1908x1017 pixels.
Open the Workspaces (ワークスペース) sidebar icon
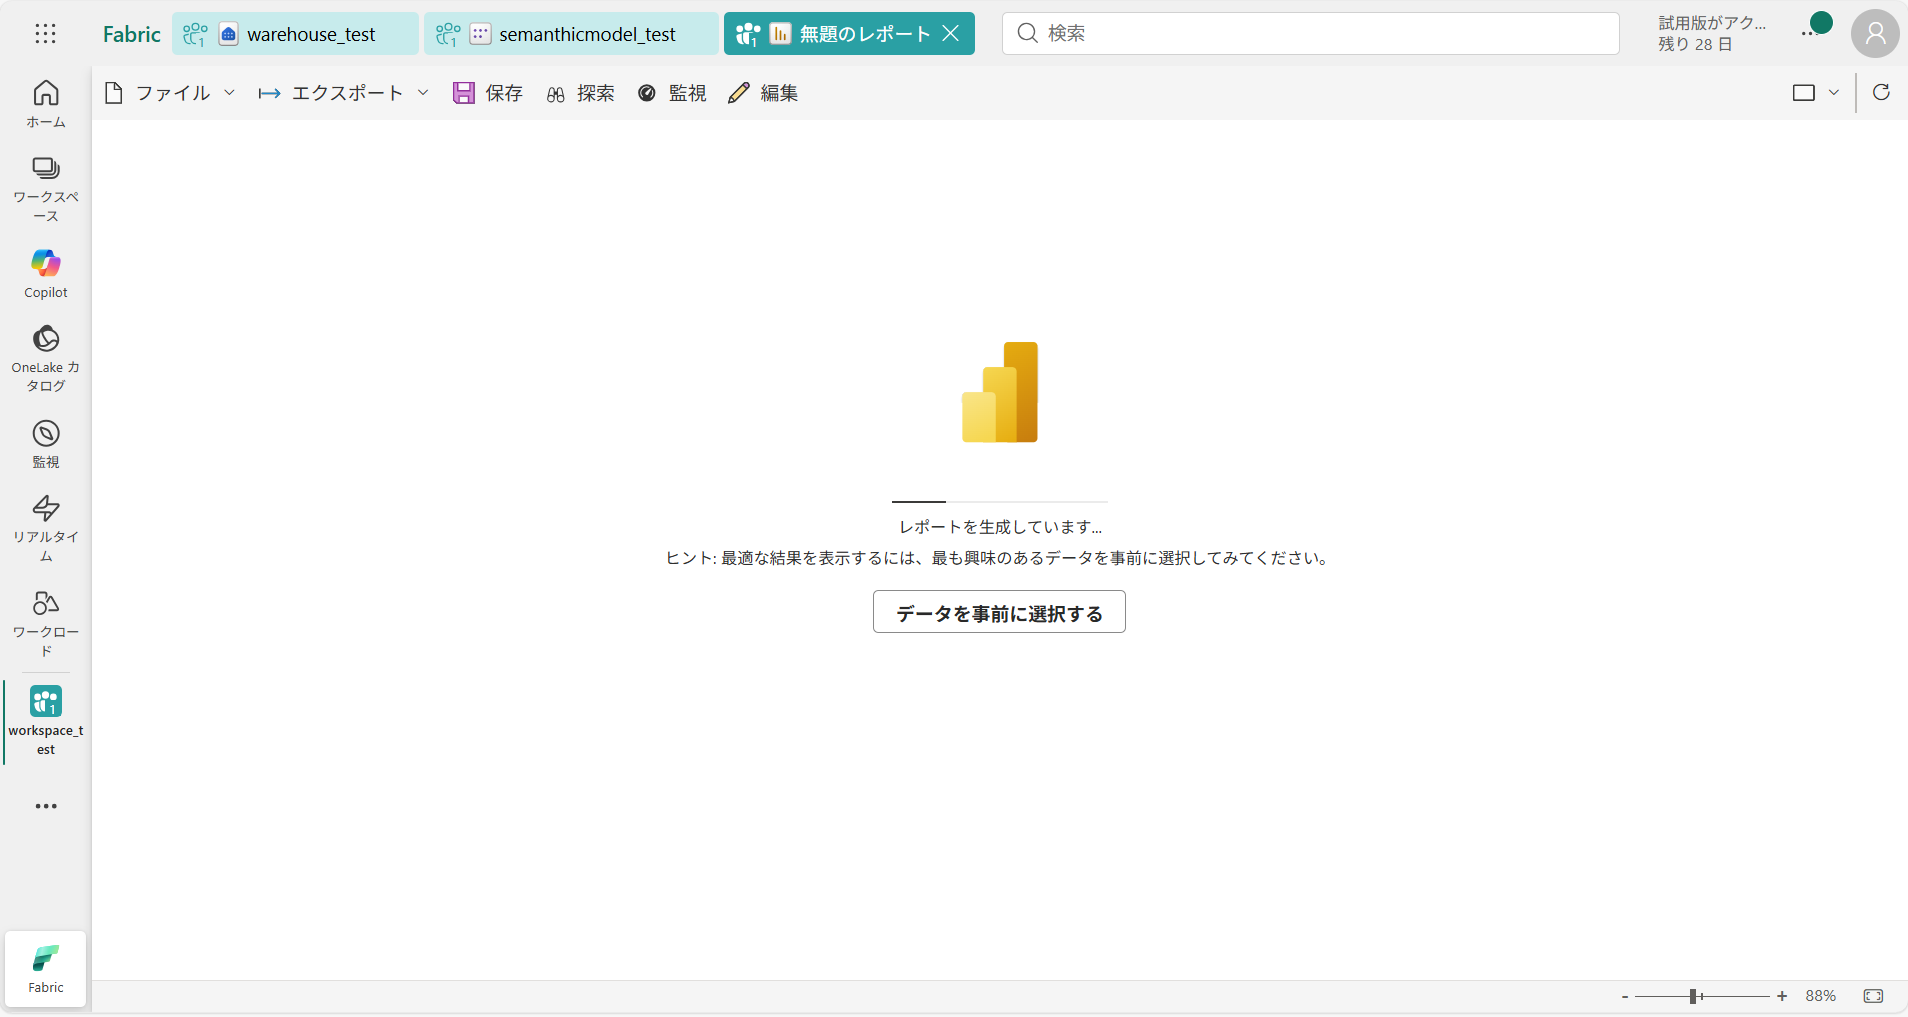tap(46, 187)
